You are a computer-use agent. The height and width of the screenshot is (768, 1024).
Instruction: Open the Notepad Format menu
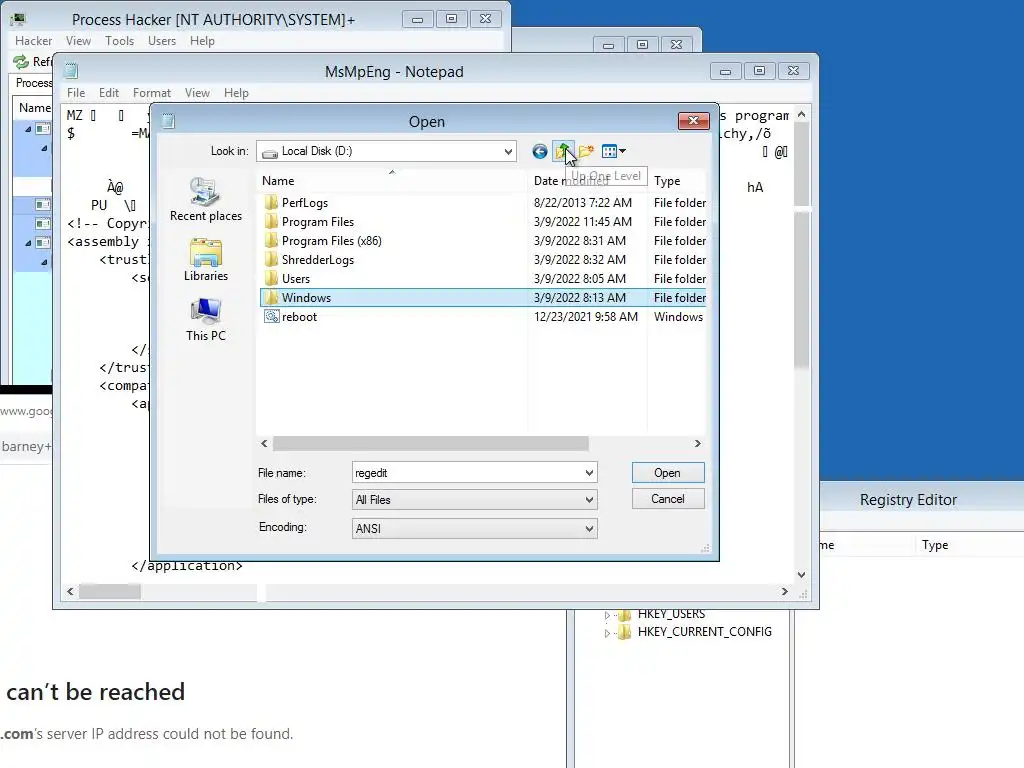(x=152, y=93)
